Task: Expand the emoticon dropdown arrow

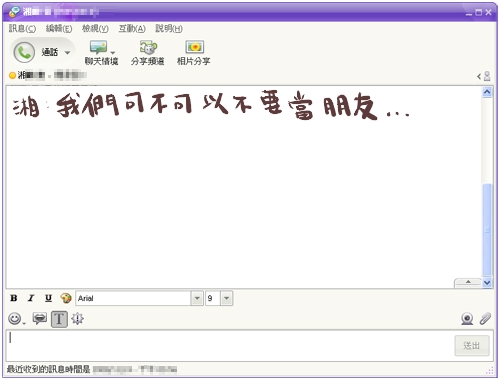Action: pos(24,323)
